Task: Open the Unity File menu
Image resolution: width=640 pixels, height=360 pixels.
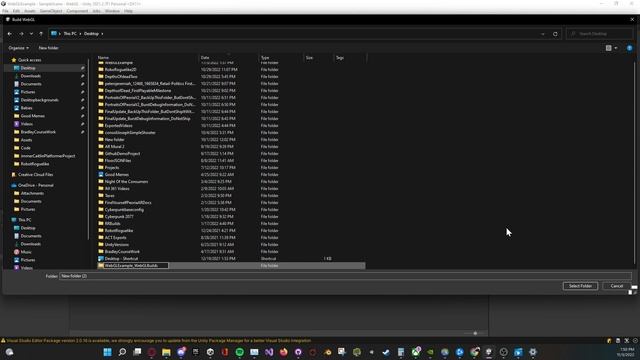Action: (x=5, y=11)
